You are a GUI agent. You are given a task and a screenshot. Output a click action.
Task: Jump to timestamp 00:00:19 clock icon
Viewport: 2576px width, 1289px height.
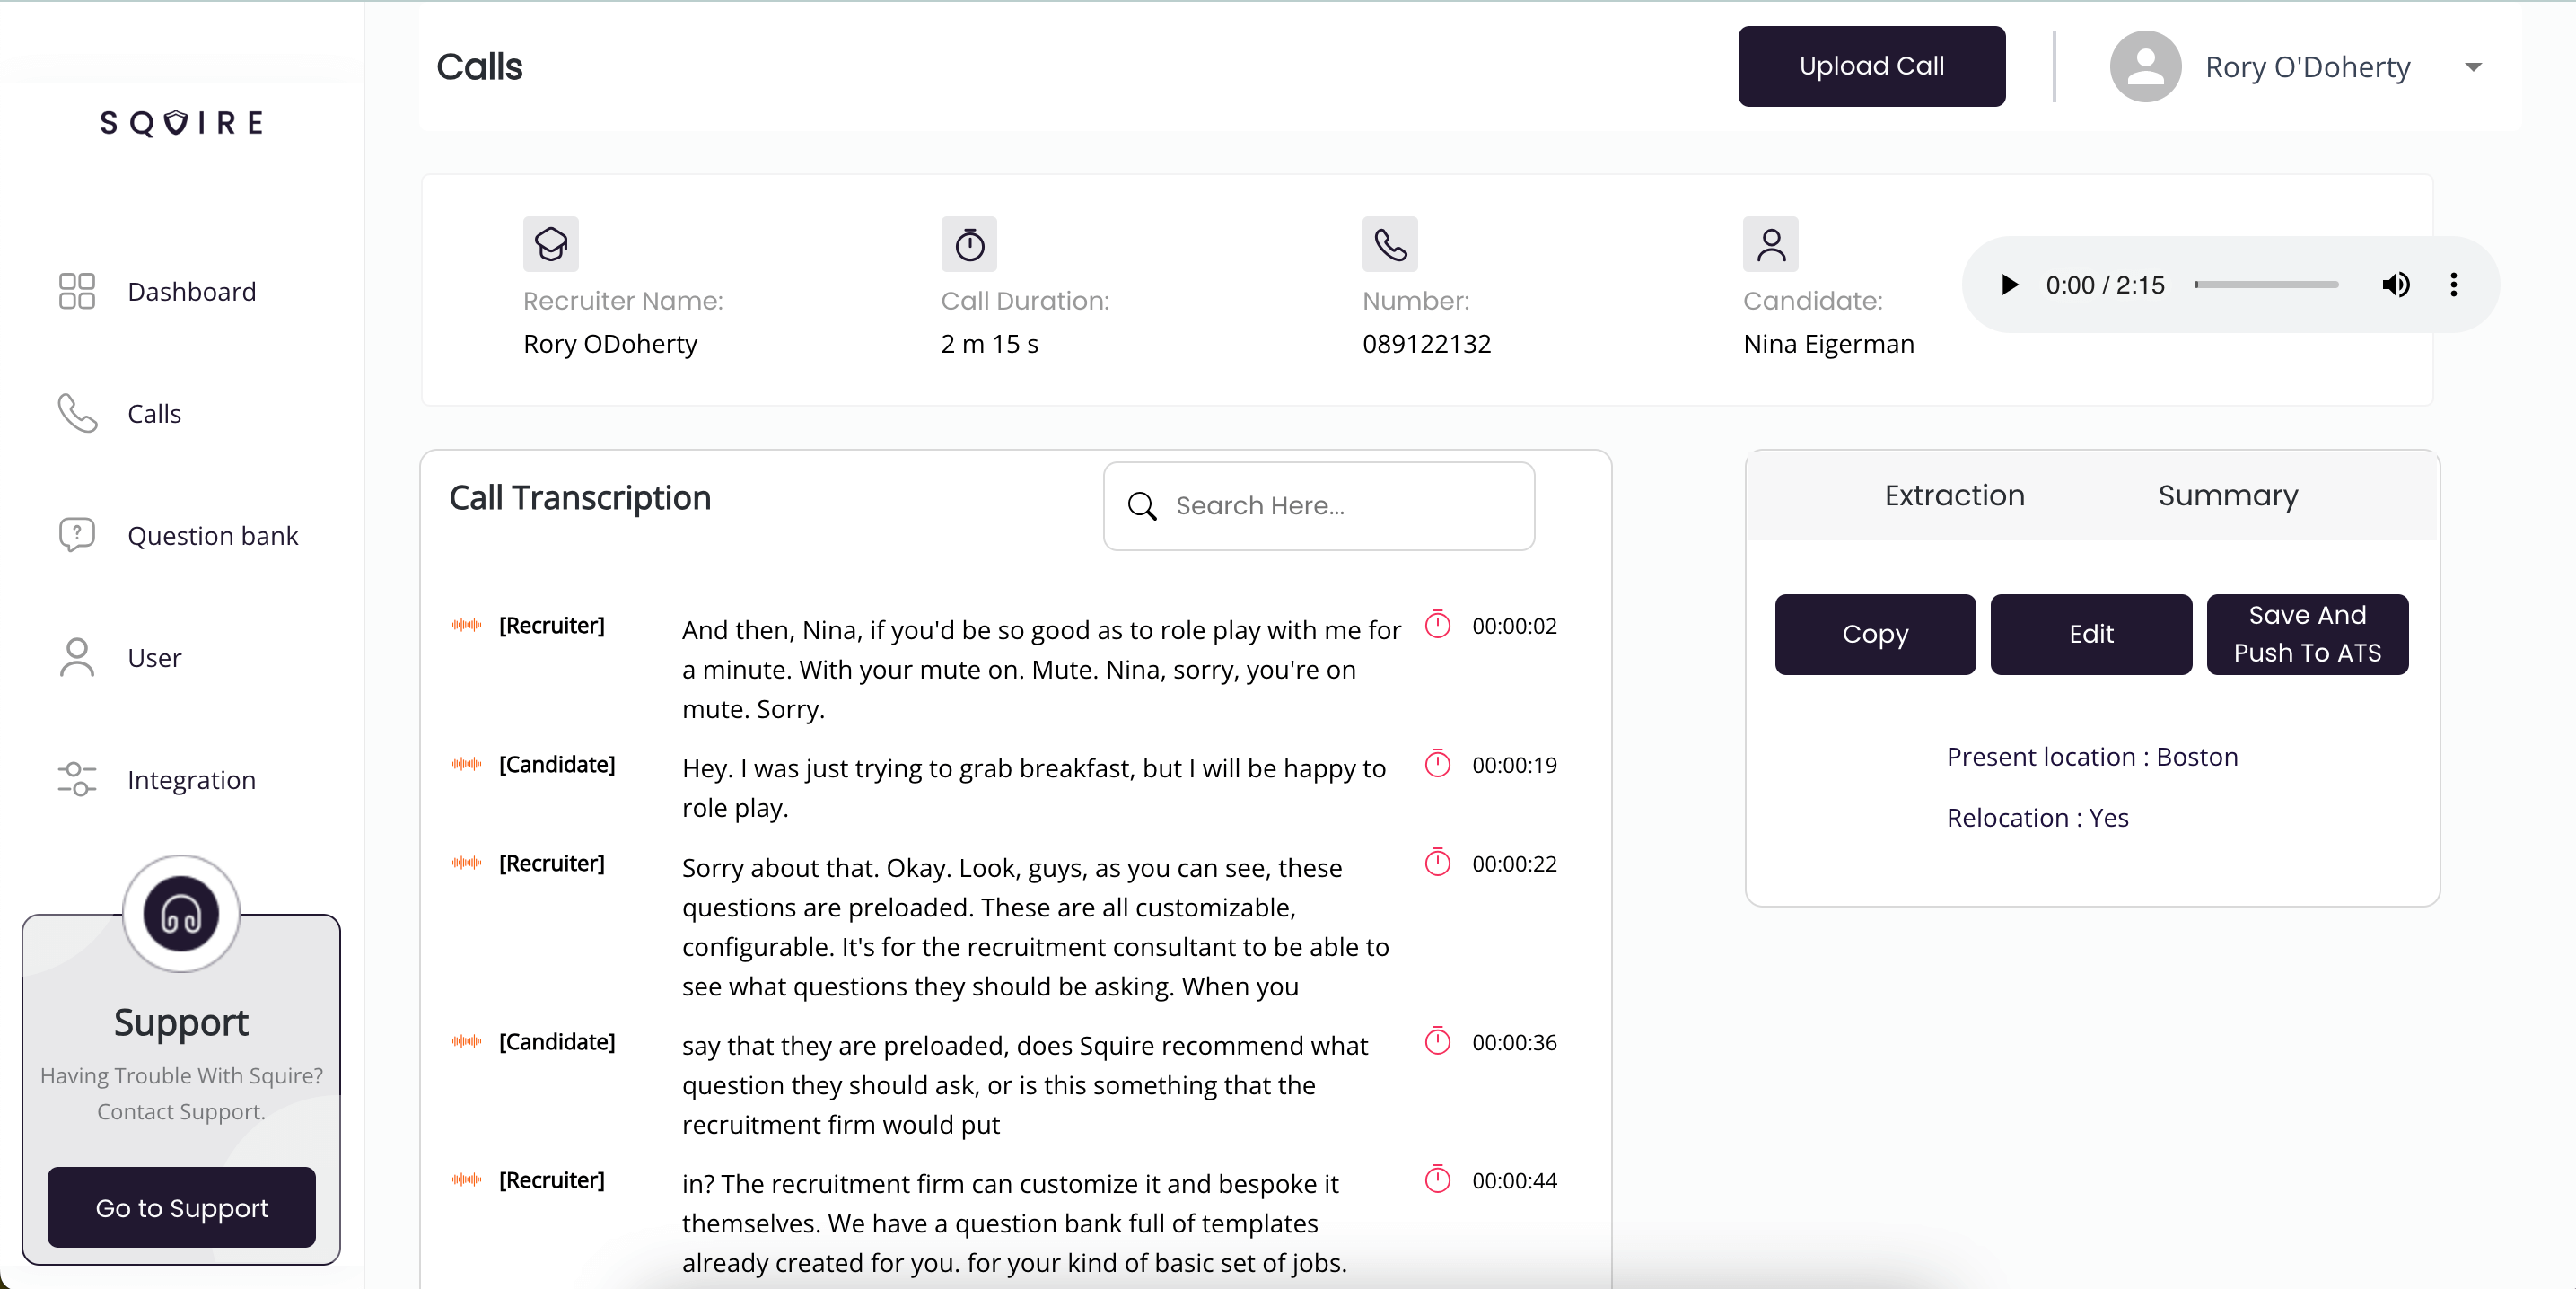coord(1437,765)
